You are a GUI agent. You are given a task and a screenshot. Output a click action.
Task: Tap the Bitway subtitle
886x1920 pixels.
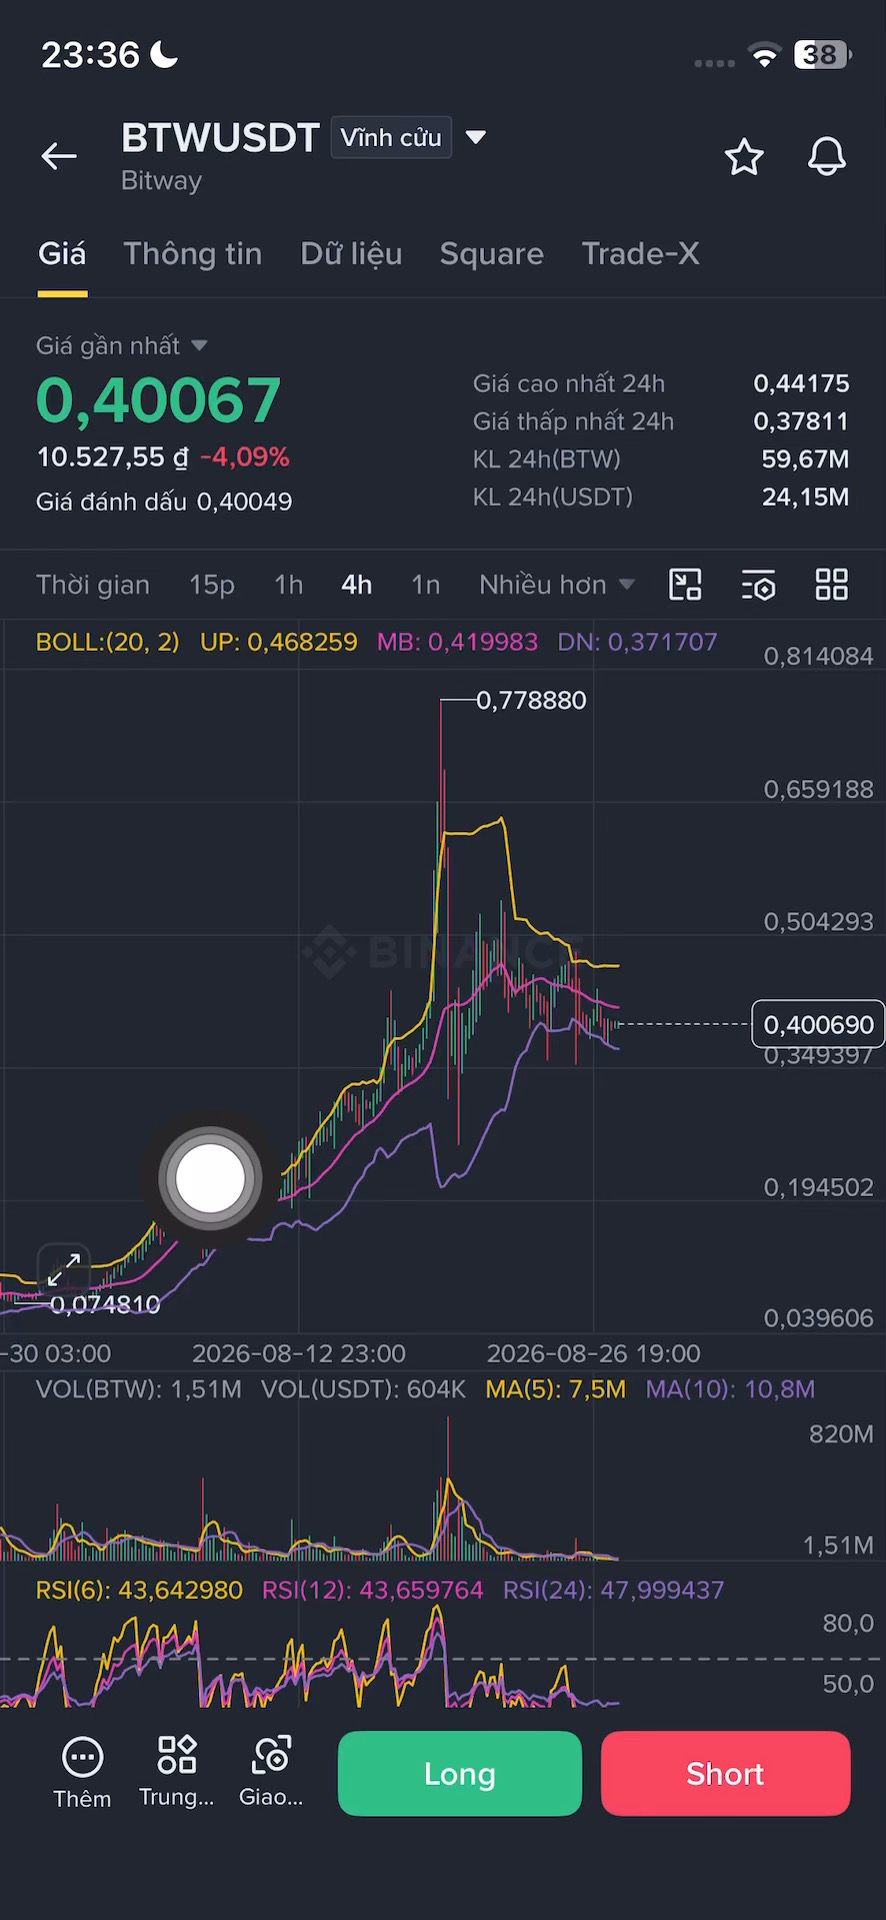[x=161, y=181]
